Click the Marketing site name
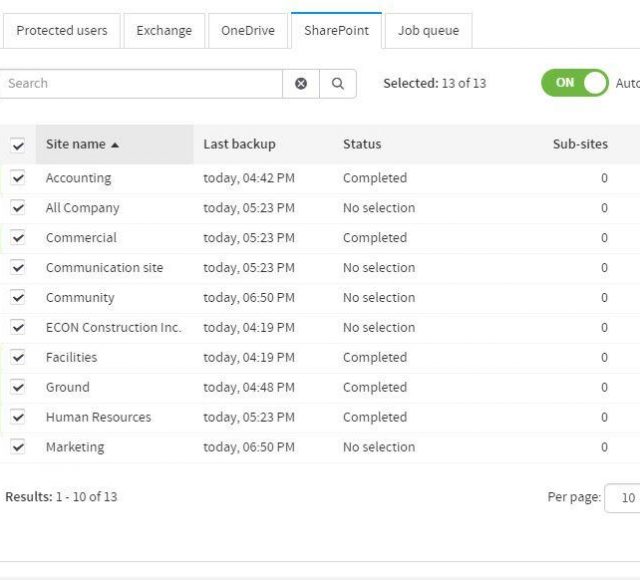640x580 pixels. (75, 447)
